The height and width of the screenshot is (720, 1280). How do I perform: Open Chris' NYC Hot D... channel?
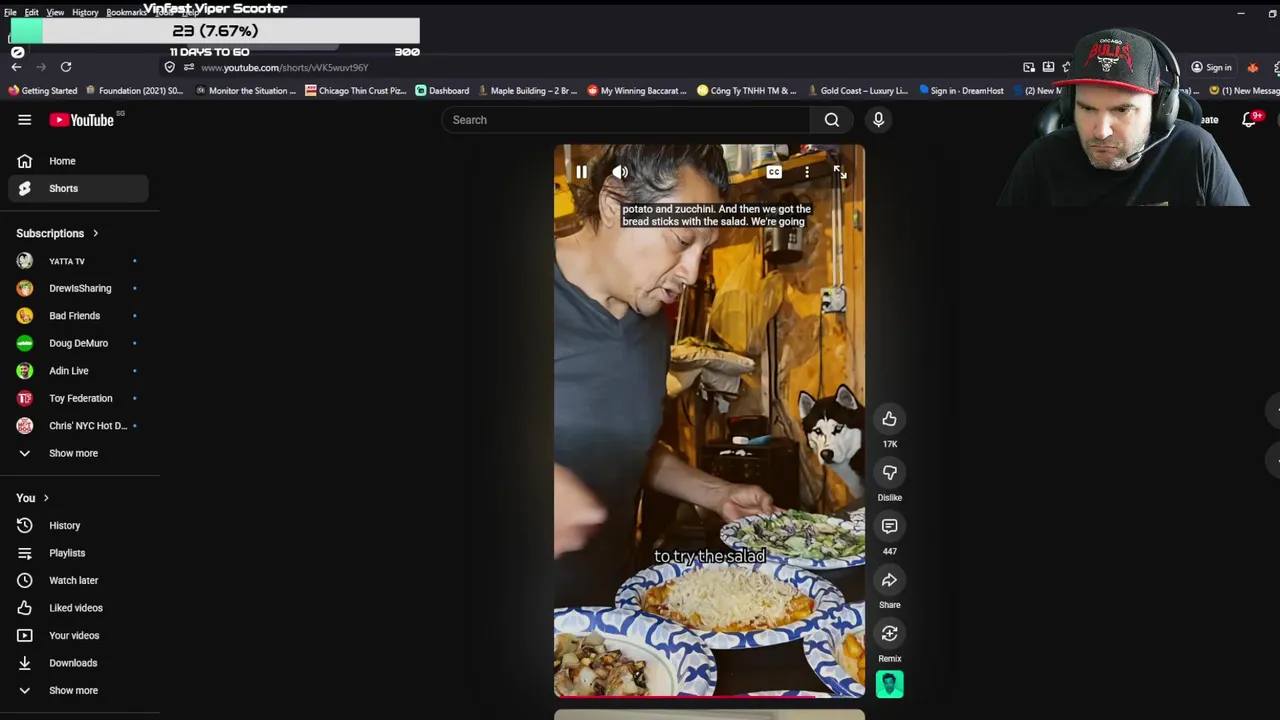[78, 426]
